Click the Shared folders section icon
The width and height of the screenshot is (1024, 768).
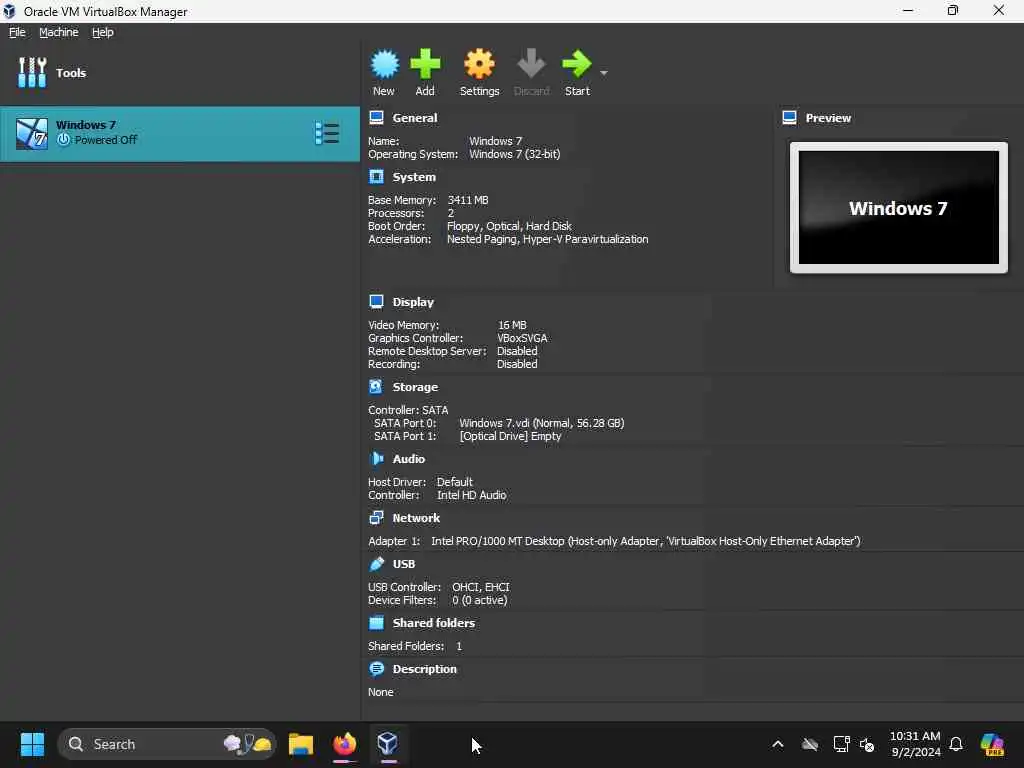376,623
